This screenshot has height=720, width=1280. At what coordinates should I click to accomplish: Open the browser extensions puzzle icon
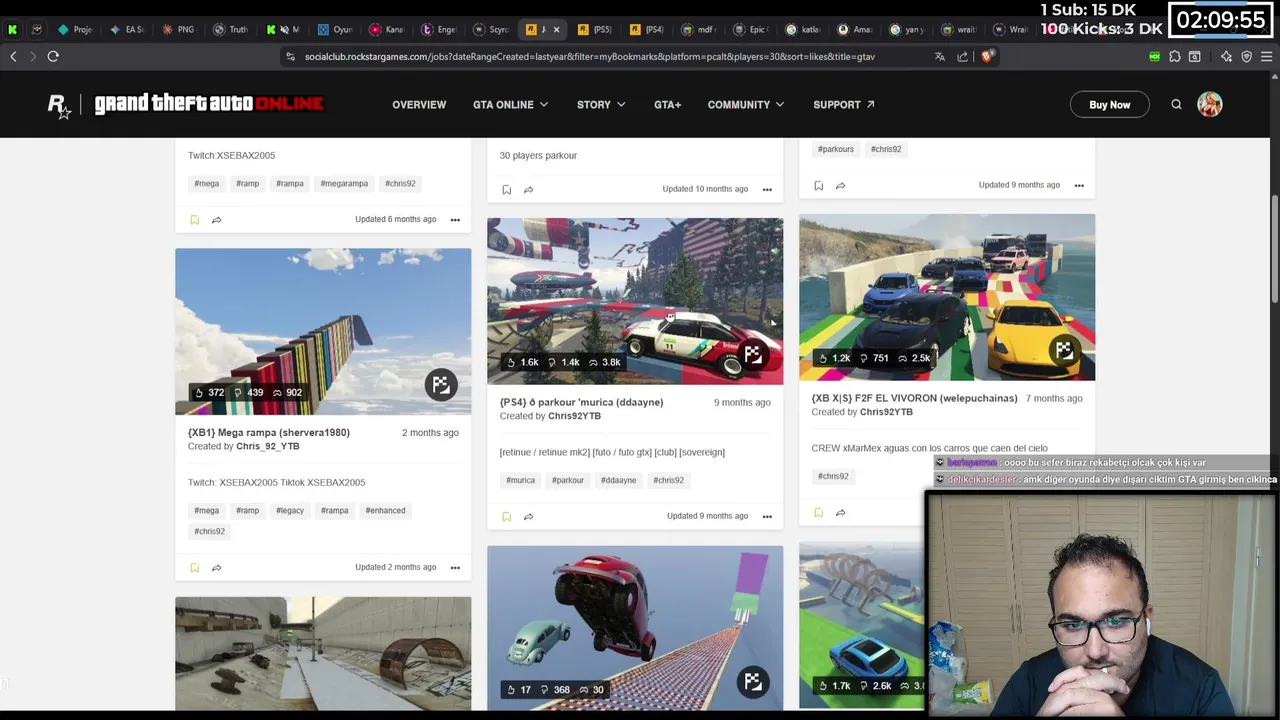pos(1175,57)
